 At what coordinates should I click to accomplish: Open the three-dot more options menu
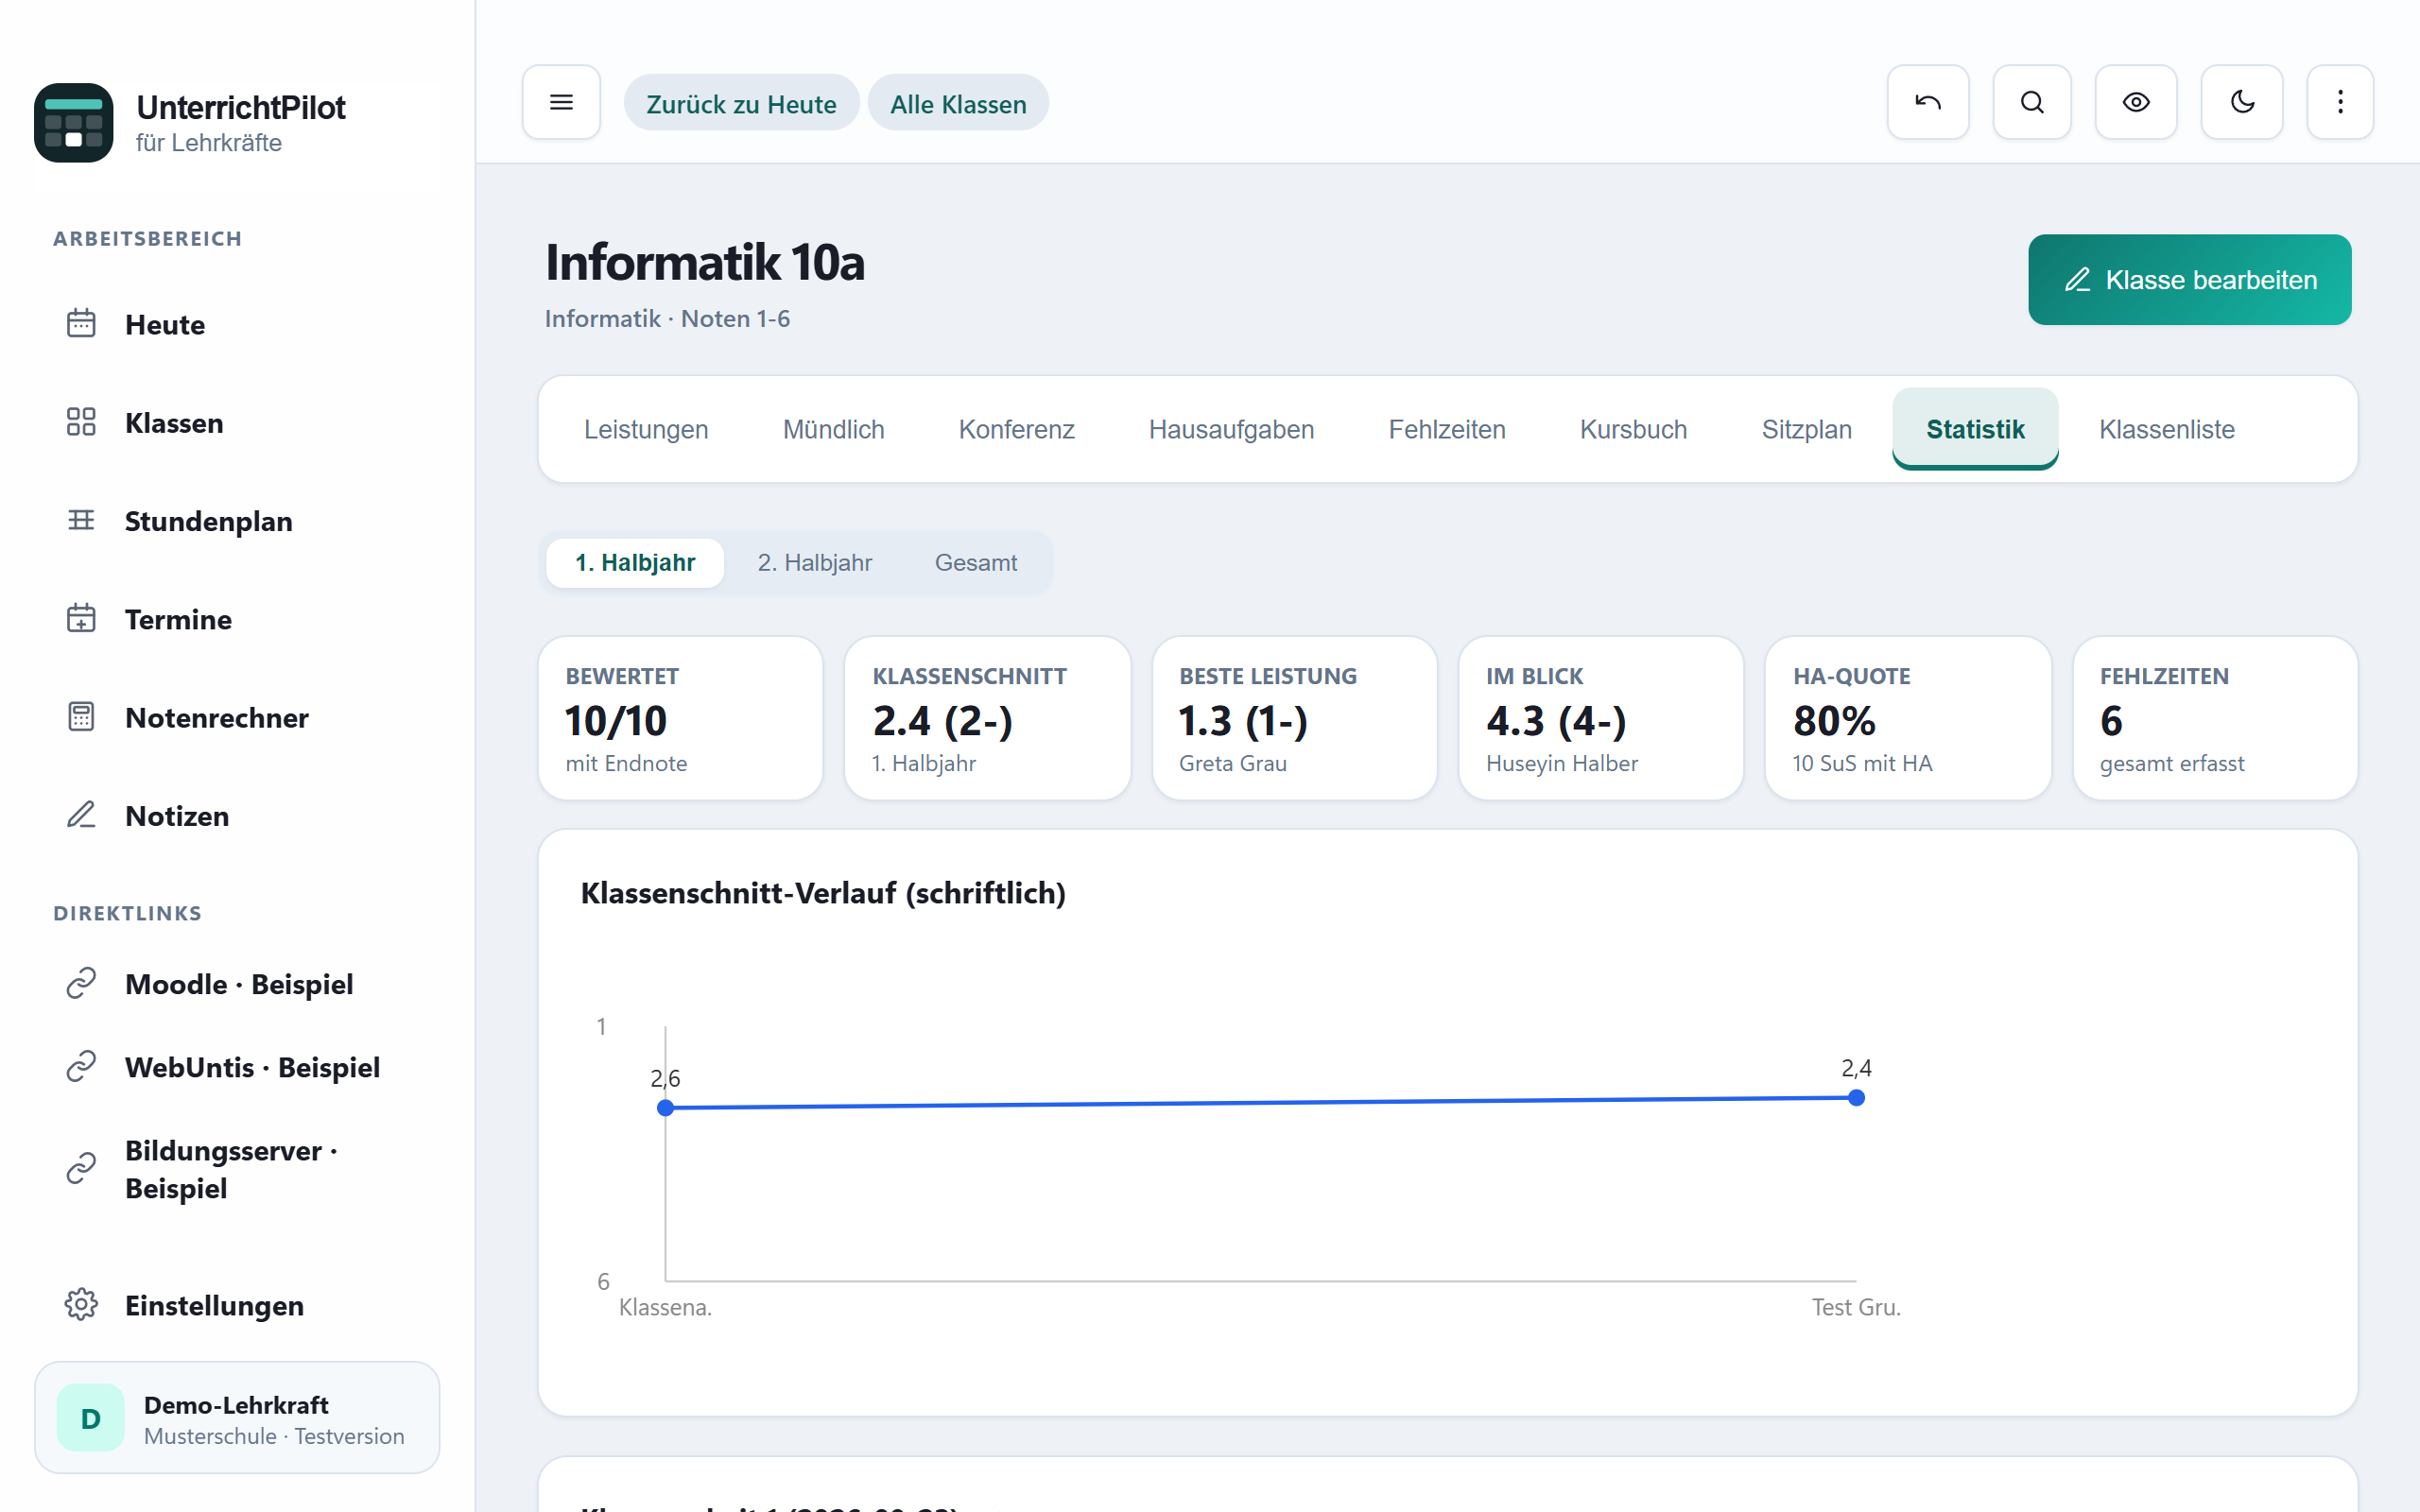click(x=2340, y=102)
